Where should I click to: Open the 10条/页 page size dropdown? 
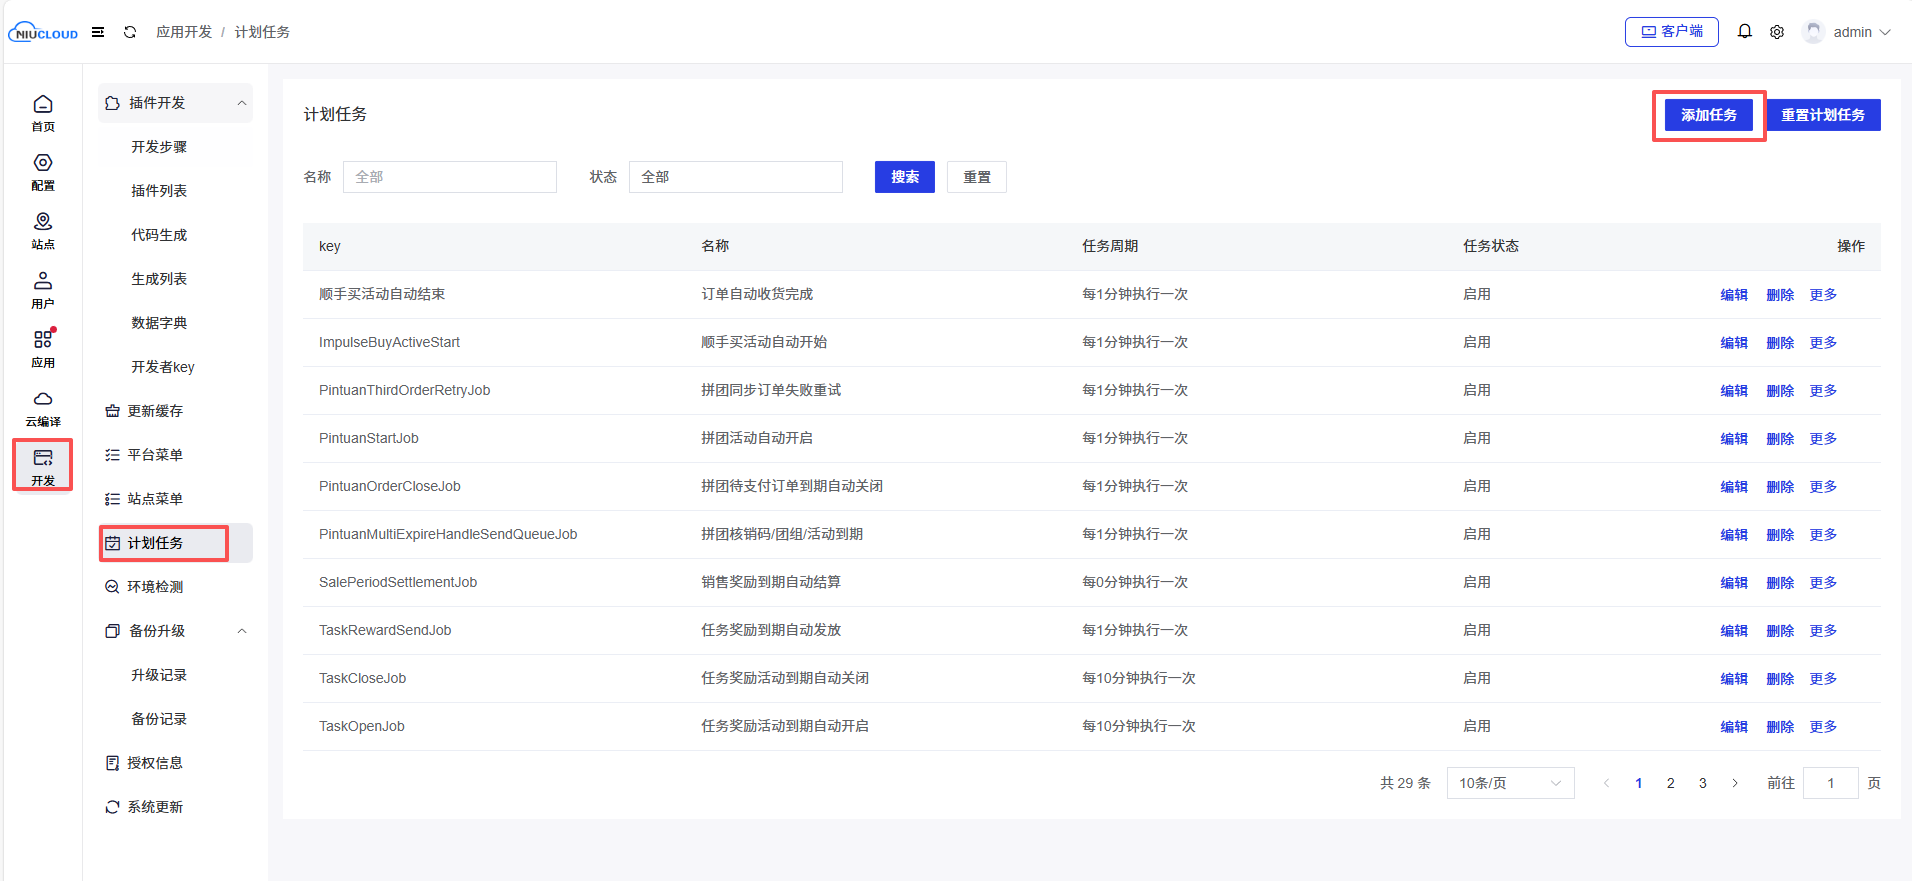(1510, 783)
